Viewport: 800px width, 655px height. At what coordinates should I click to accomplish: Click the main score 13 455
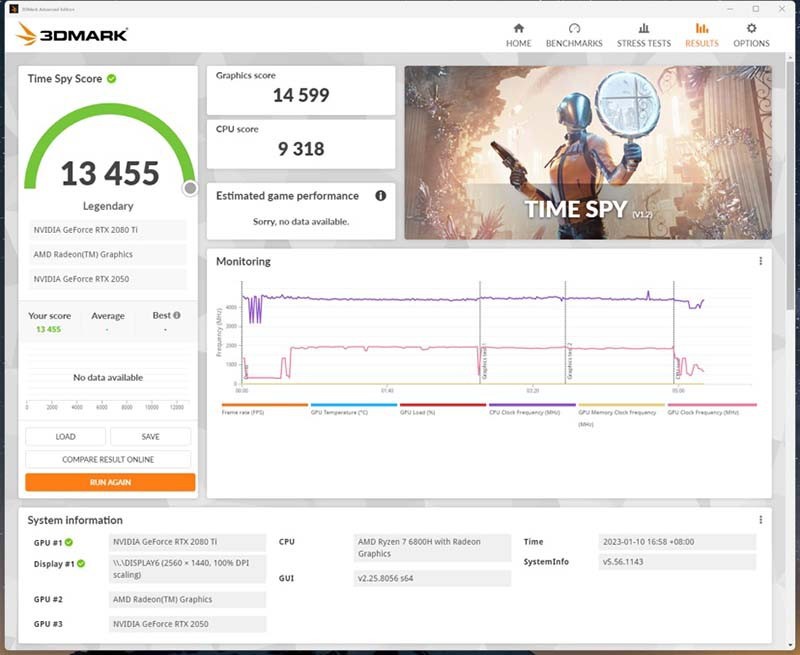tap(110, 173)
